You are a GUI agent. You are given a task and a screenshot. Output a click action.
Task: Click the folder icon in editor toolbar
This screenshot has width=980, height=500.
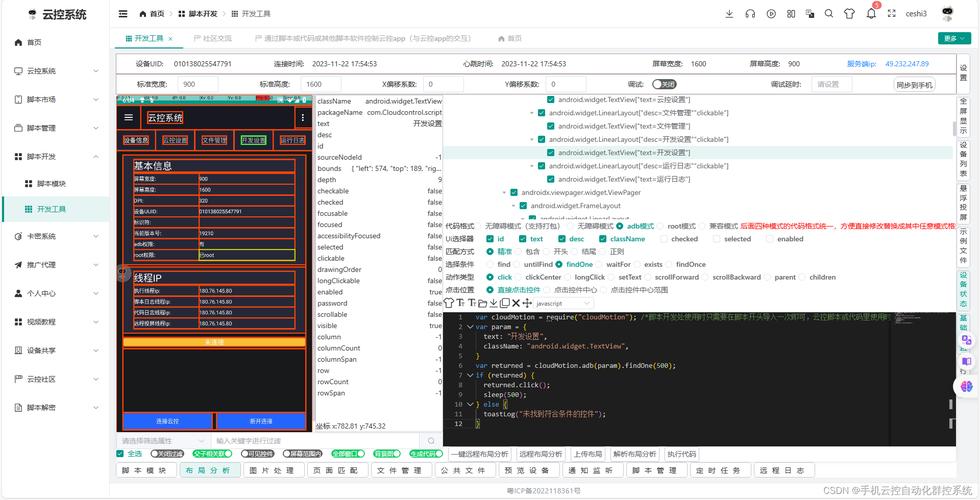[482, 303]
